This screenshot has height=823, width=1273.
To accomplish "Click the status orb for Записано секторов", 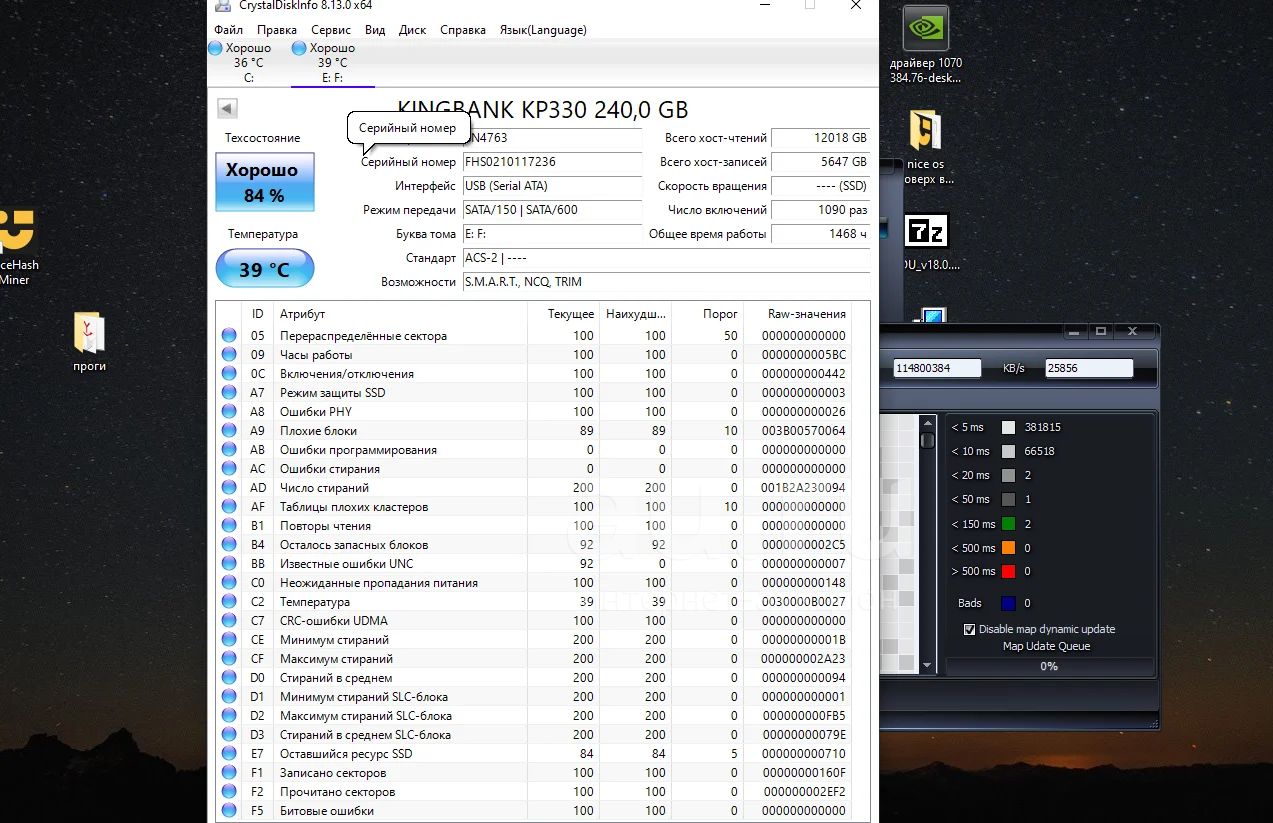I will tap(230, 773).
